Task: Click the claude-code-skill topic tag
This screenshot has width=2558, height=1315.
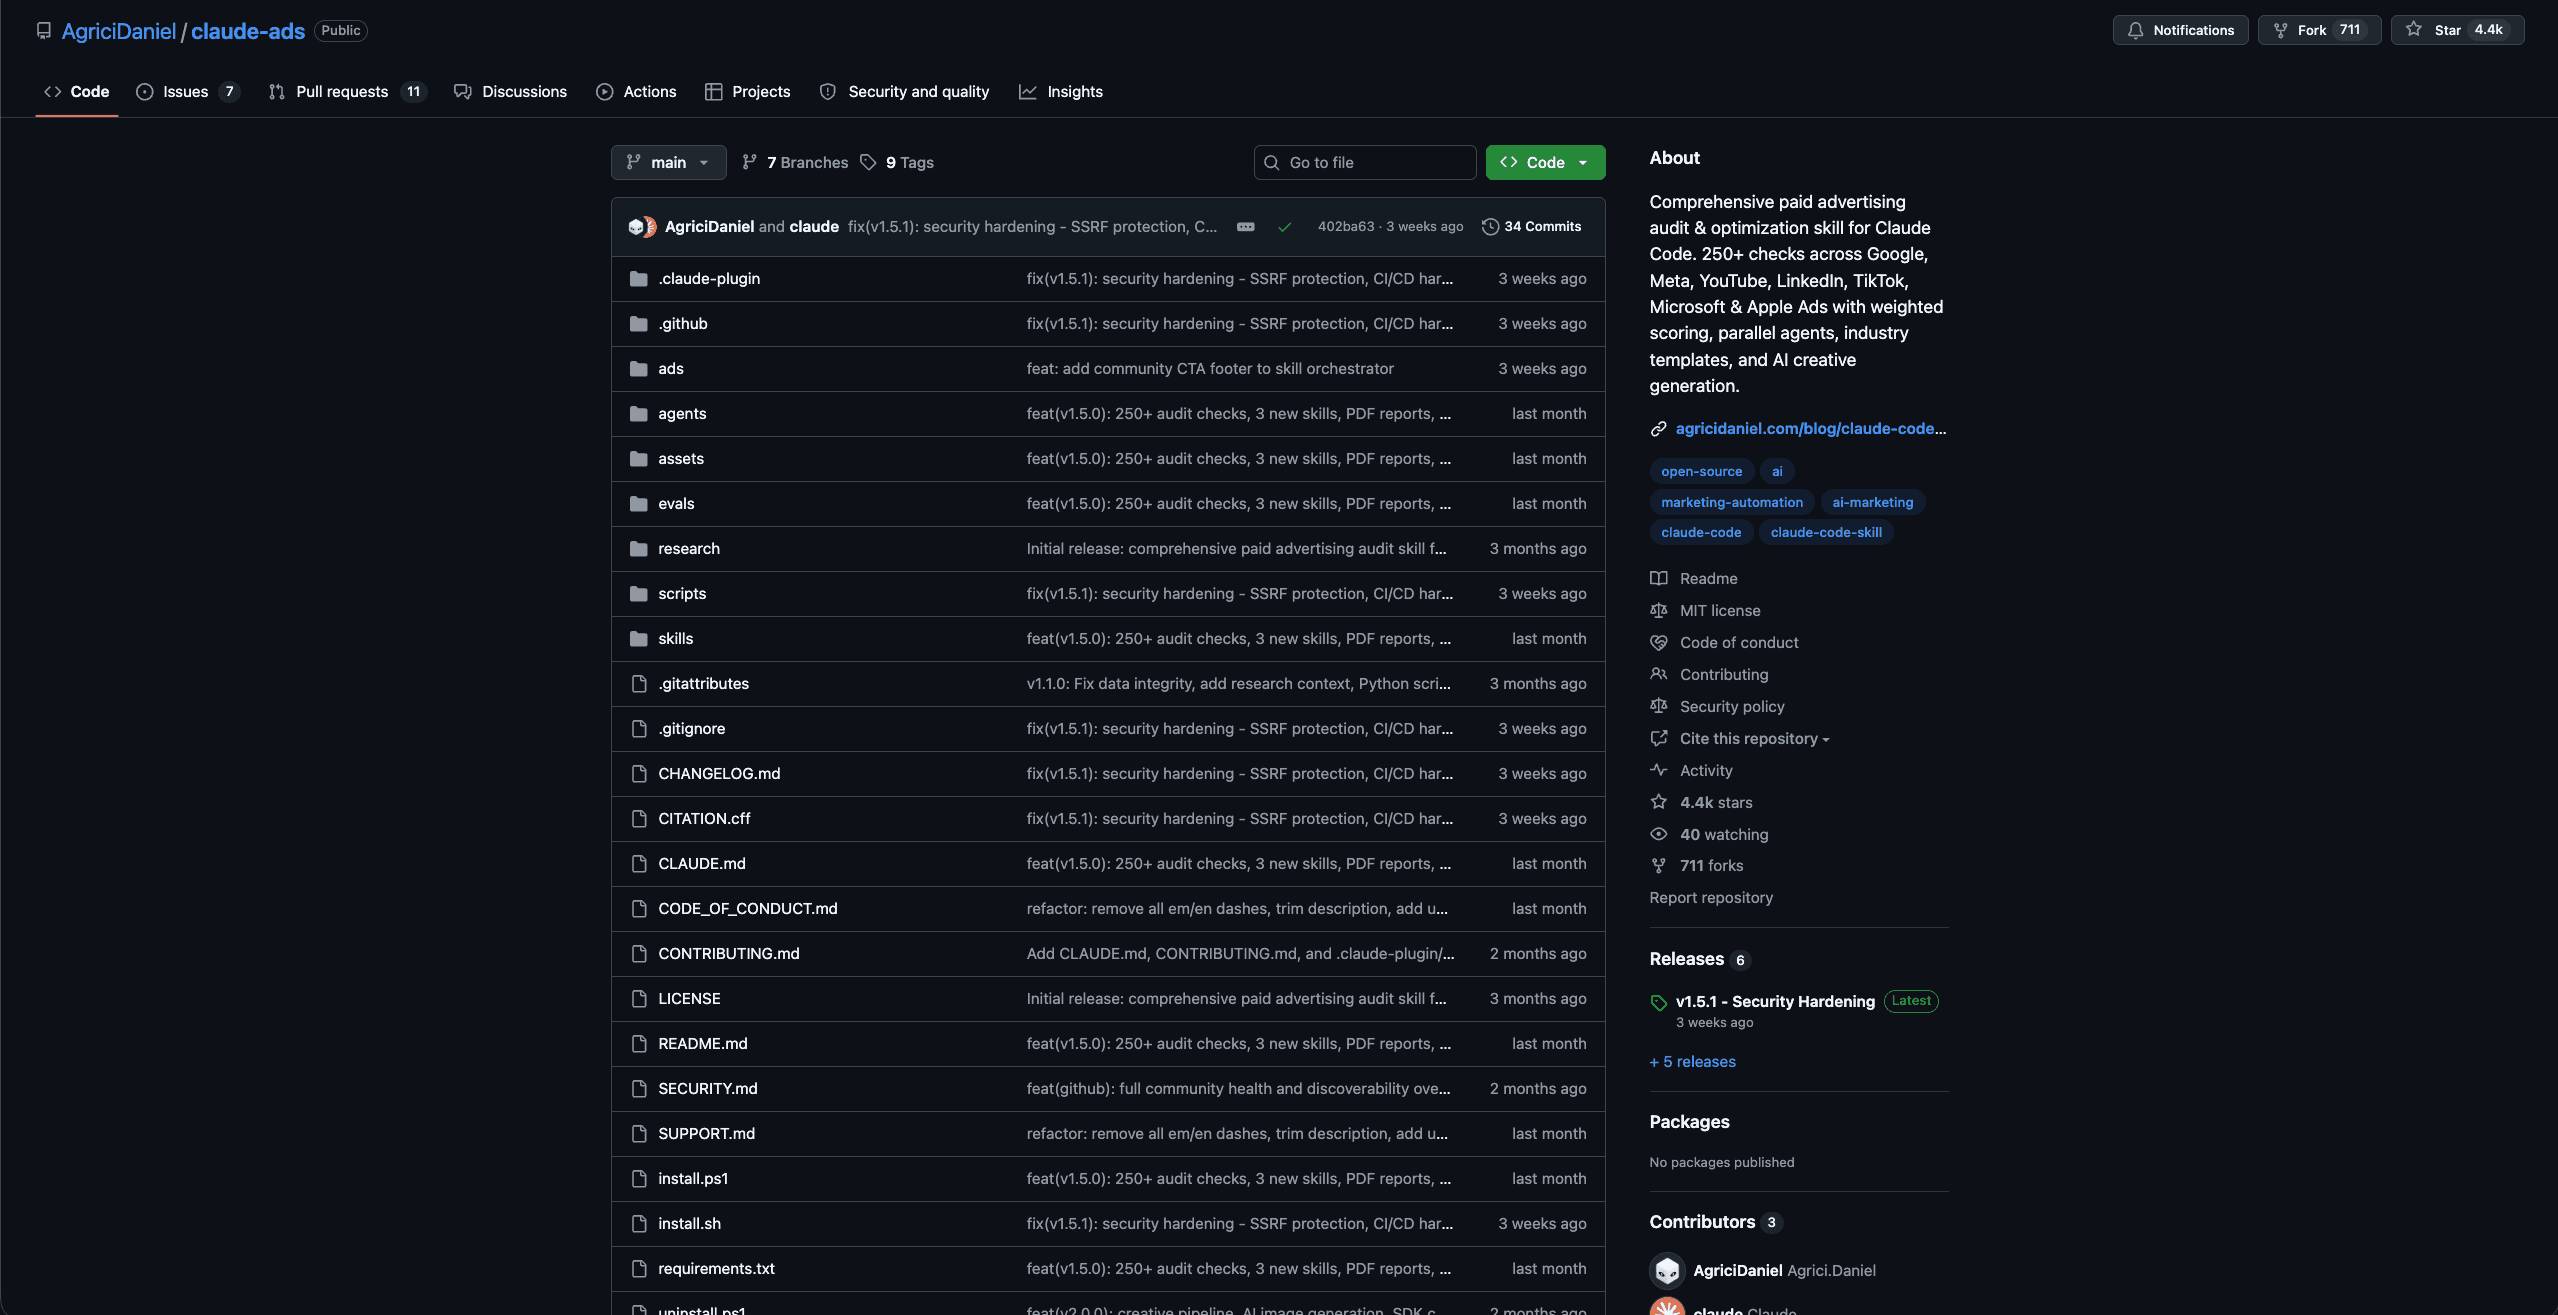Action: point(1825,532)
